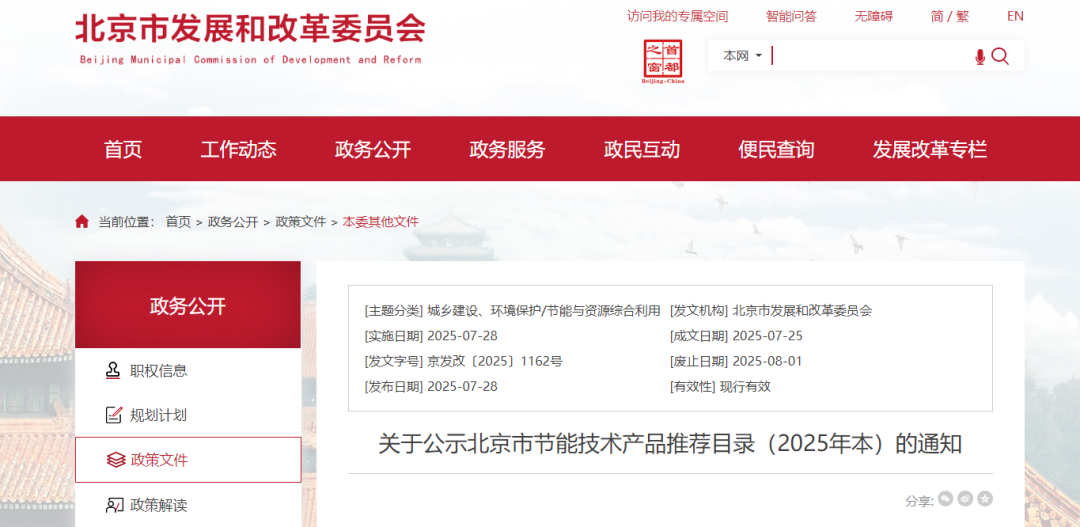Viewport: 1080px width, 527px height.
Task: Click 智能问答 link
Action: click(791, 16)
